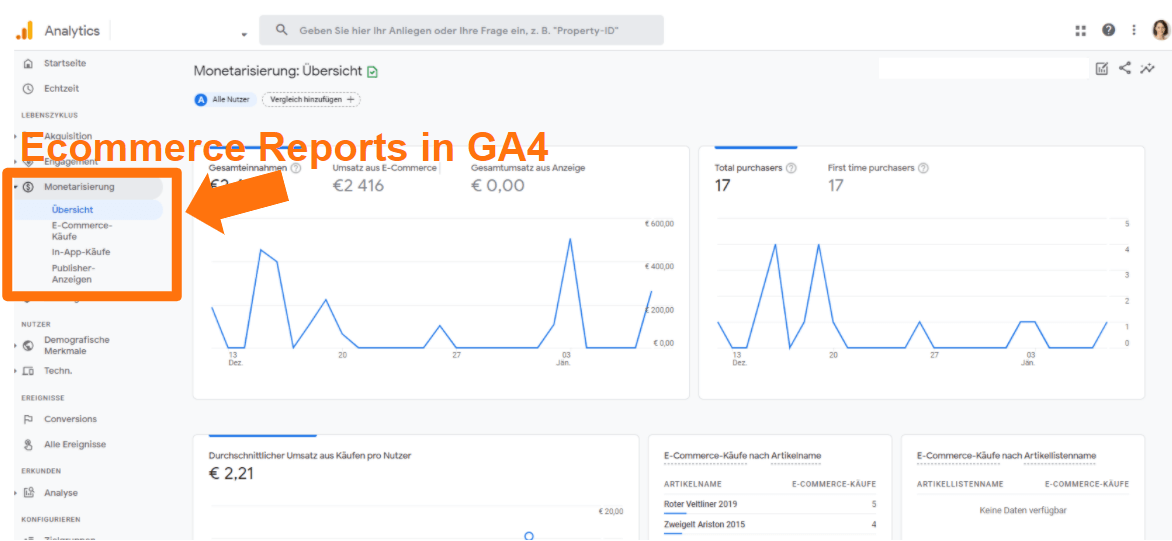The image size is (1172, 541).
Task: Click the Alle Nutzer comparison chip
Action: point(225,100)
